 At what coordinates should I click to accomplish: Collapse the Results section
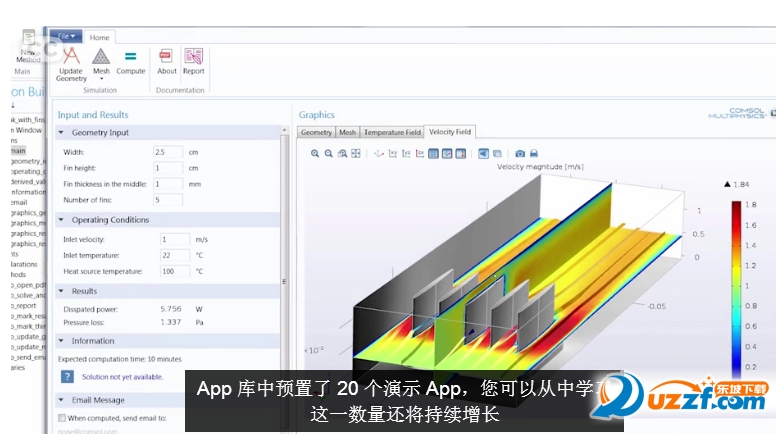tap(61, 291)
